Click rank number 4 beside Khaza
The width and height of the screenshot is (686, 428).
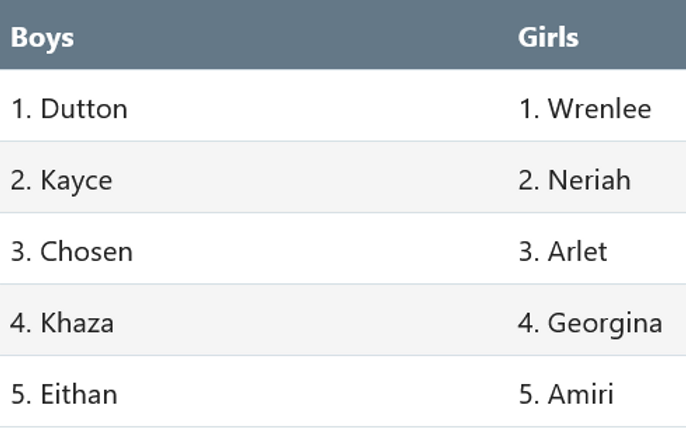[x=21, y=323]
